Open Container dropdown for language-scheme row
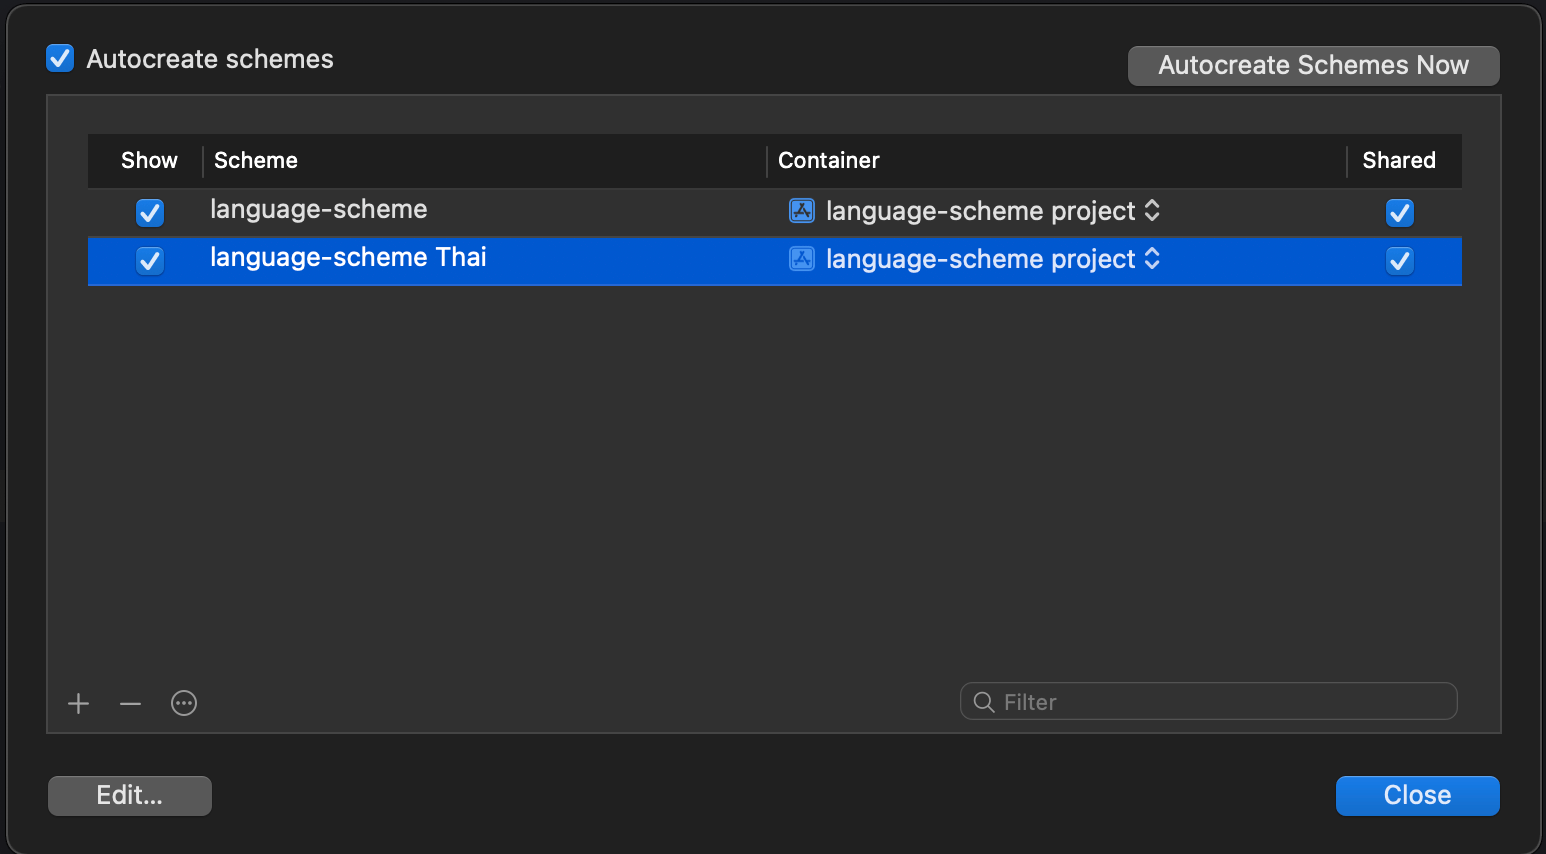Screen dimensions: 1546x854 pyautogui.click(x=1152, y=211)
